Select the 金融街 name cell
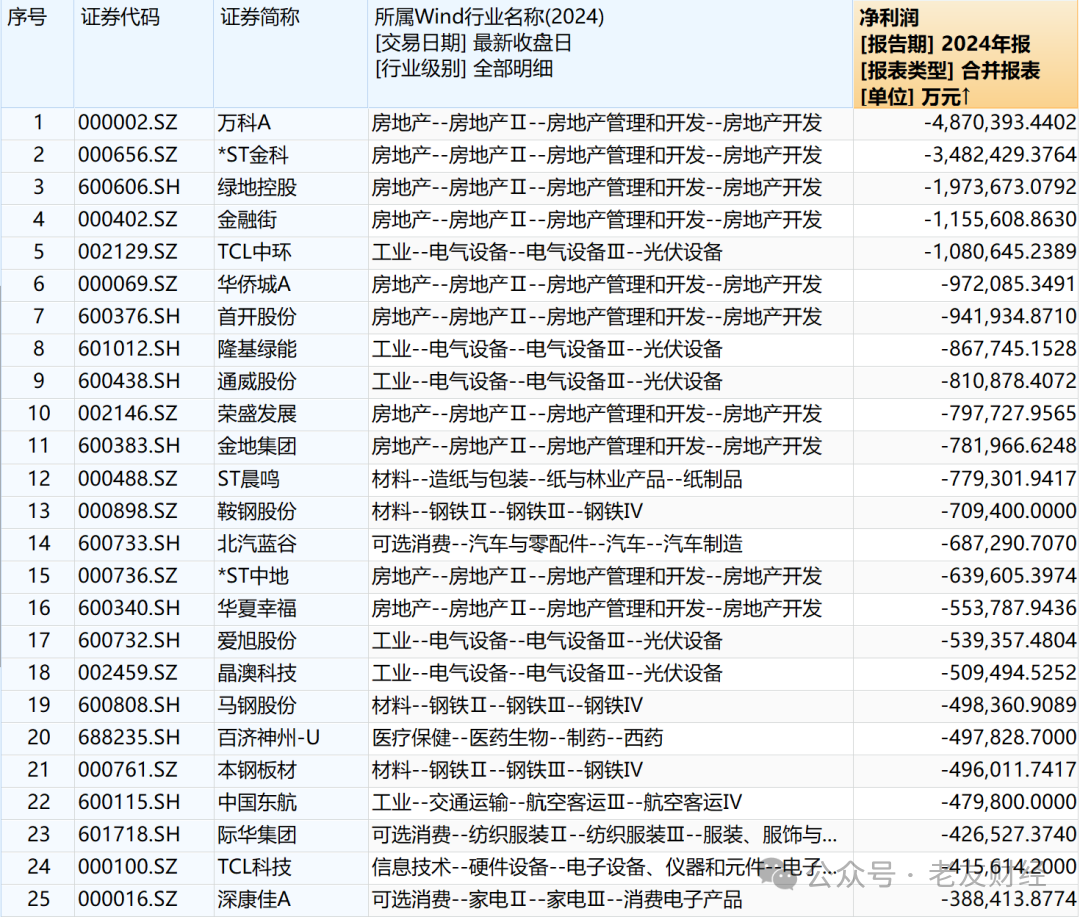This screenshot has height=917, width=1080. click(x=291, y=220)
